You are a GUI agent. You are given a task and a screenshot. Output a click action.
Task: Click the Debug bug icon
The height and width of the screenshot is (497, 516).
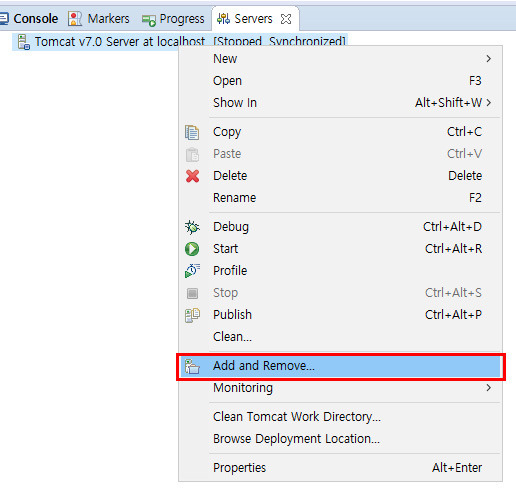pyautogui.click(x=192, y=227)
